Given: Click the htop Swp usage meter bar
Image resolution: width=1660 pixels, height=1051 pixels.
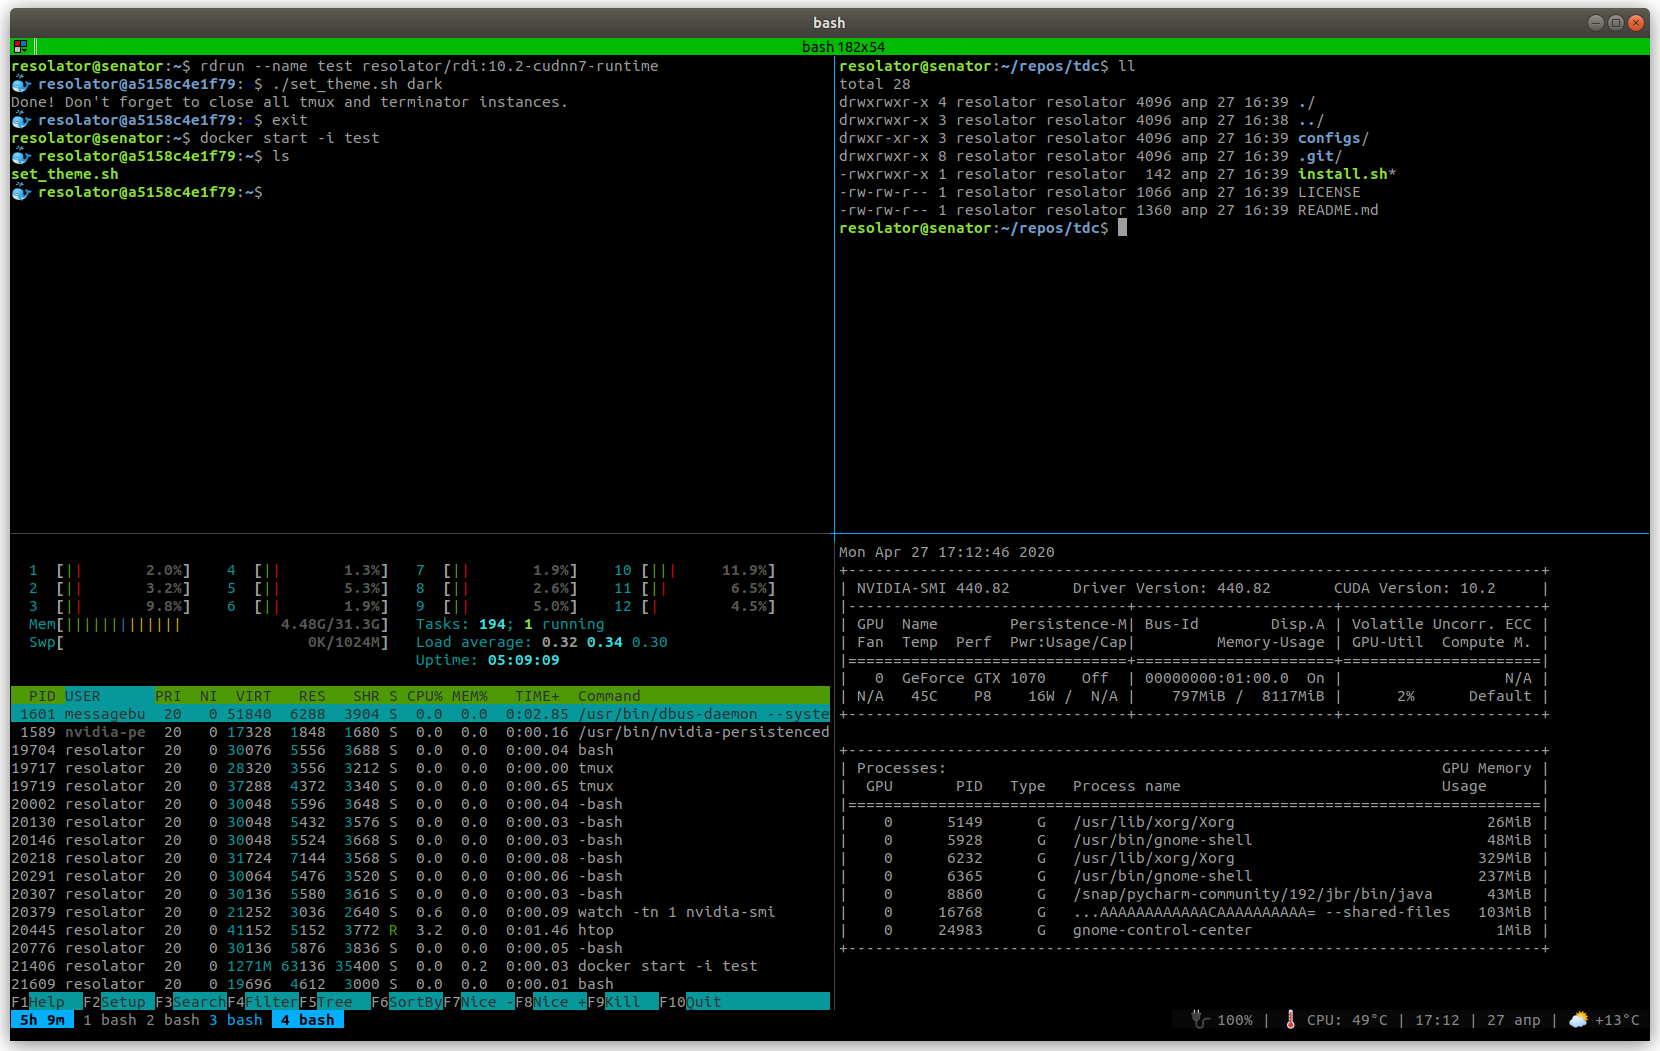Looking at the screenshot, I should (x=208, y=642).
